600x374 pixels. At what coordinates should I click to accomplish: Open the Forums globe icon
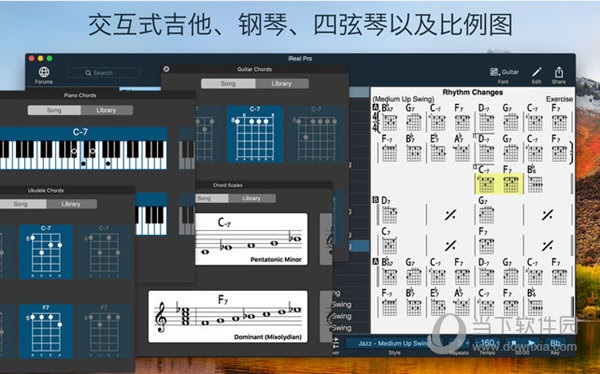click(x=44, y=72)
